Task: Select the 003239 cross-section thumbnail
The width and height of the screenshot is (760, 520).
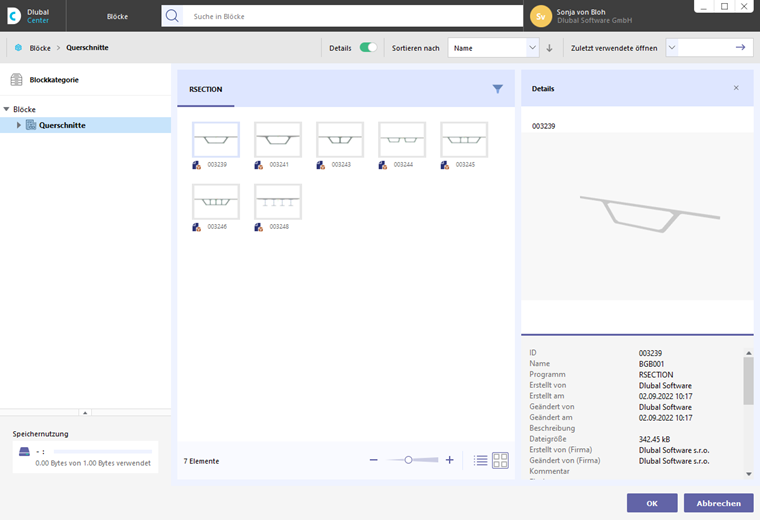Action: [216, 140]
